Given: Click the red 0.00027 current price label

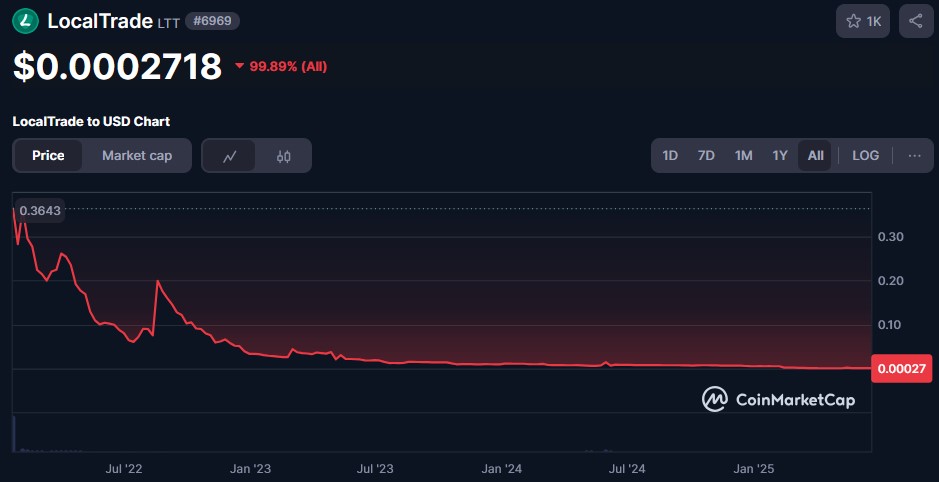Looking at the screenshot, I should pos(901,368).
